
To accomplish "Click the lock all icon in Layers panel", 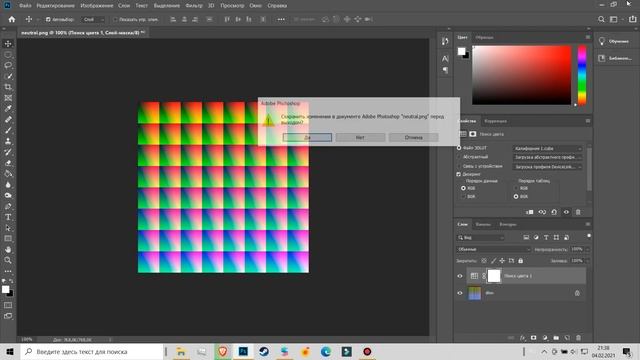I will 520,261.
